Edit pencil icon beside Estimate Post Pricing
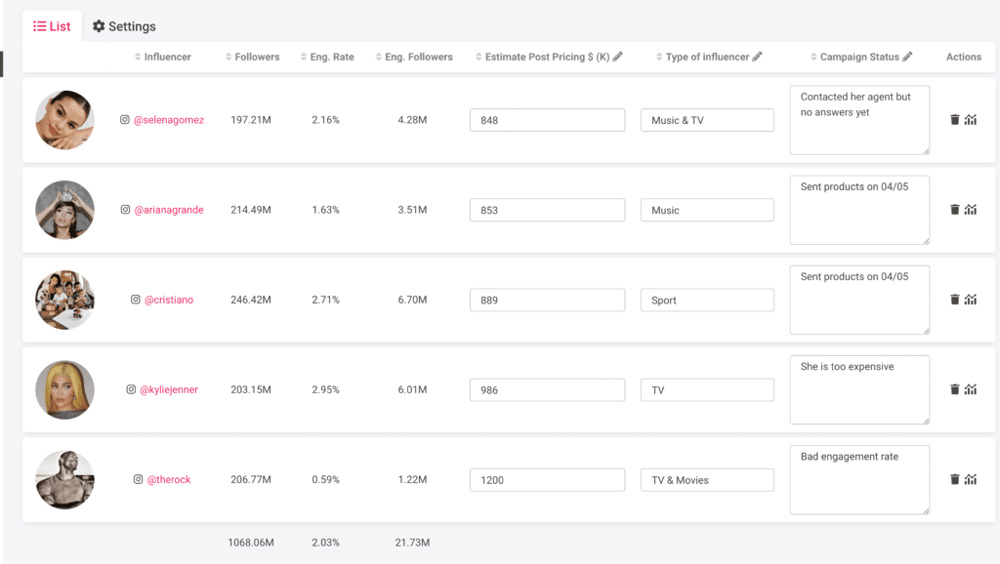This screenshot has width=1000, height=564. [x=618, y=57]
